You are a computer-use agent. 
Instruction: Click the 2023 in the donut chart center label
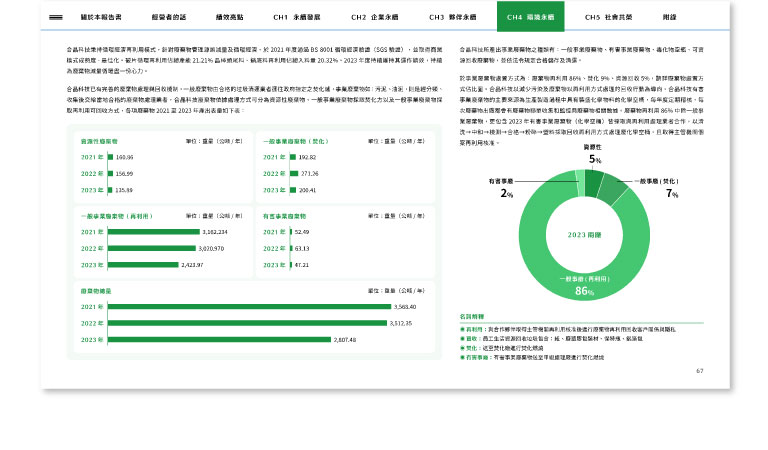583,234
